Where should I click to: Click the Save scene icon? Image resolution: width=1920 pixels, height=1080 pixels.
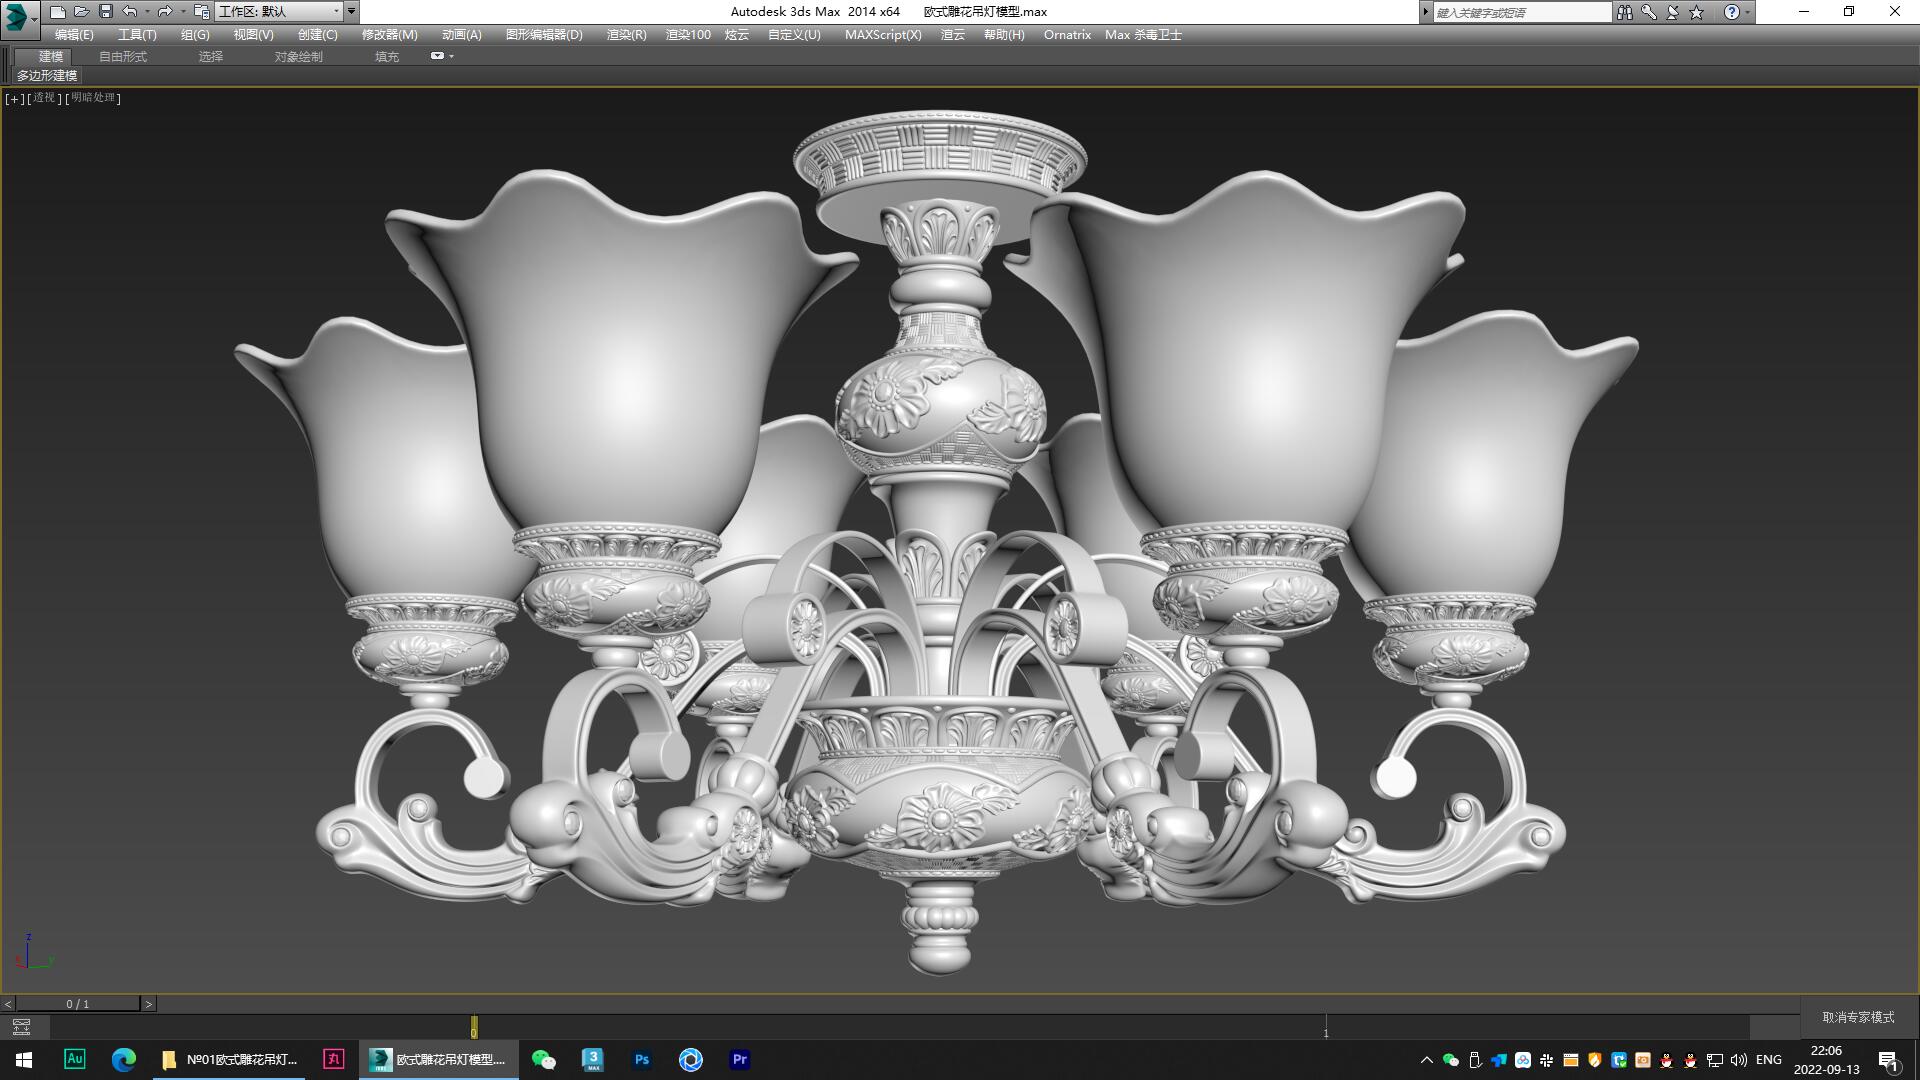pyautogui.click(x=104, y=12)
